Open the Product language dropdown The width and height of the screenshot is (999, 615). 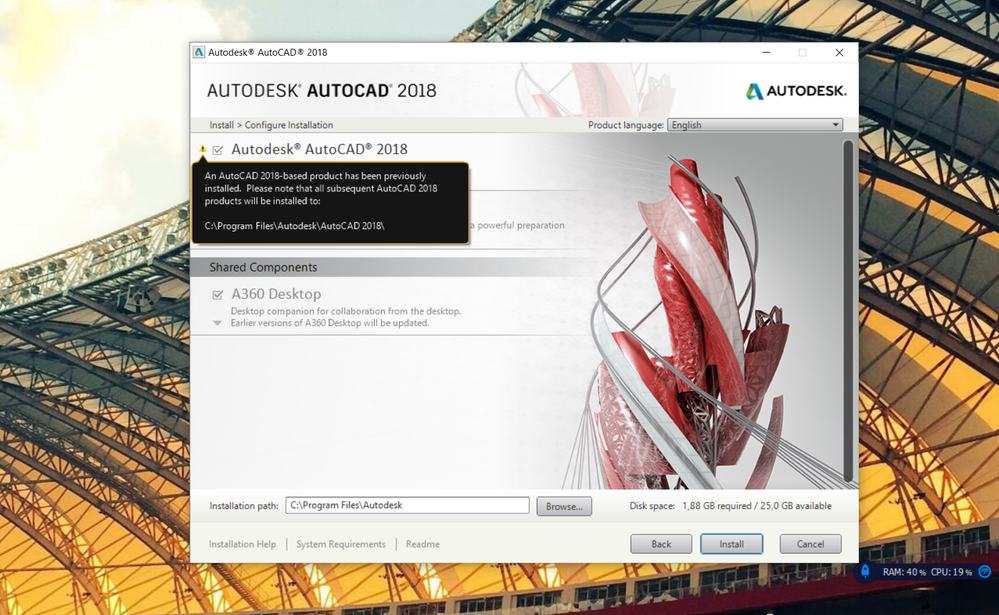point(755,125)
